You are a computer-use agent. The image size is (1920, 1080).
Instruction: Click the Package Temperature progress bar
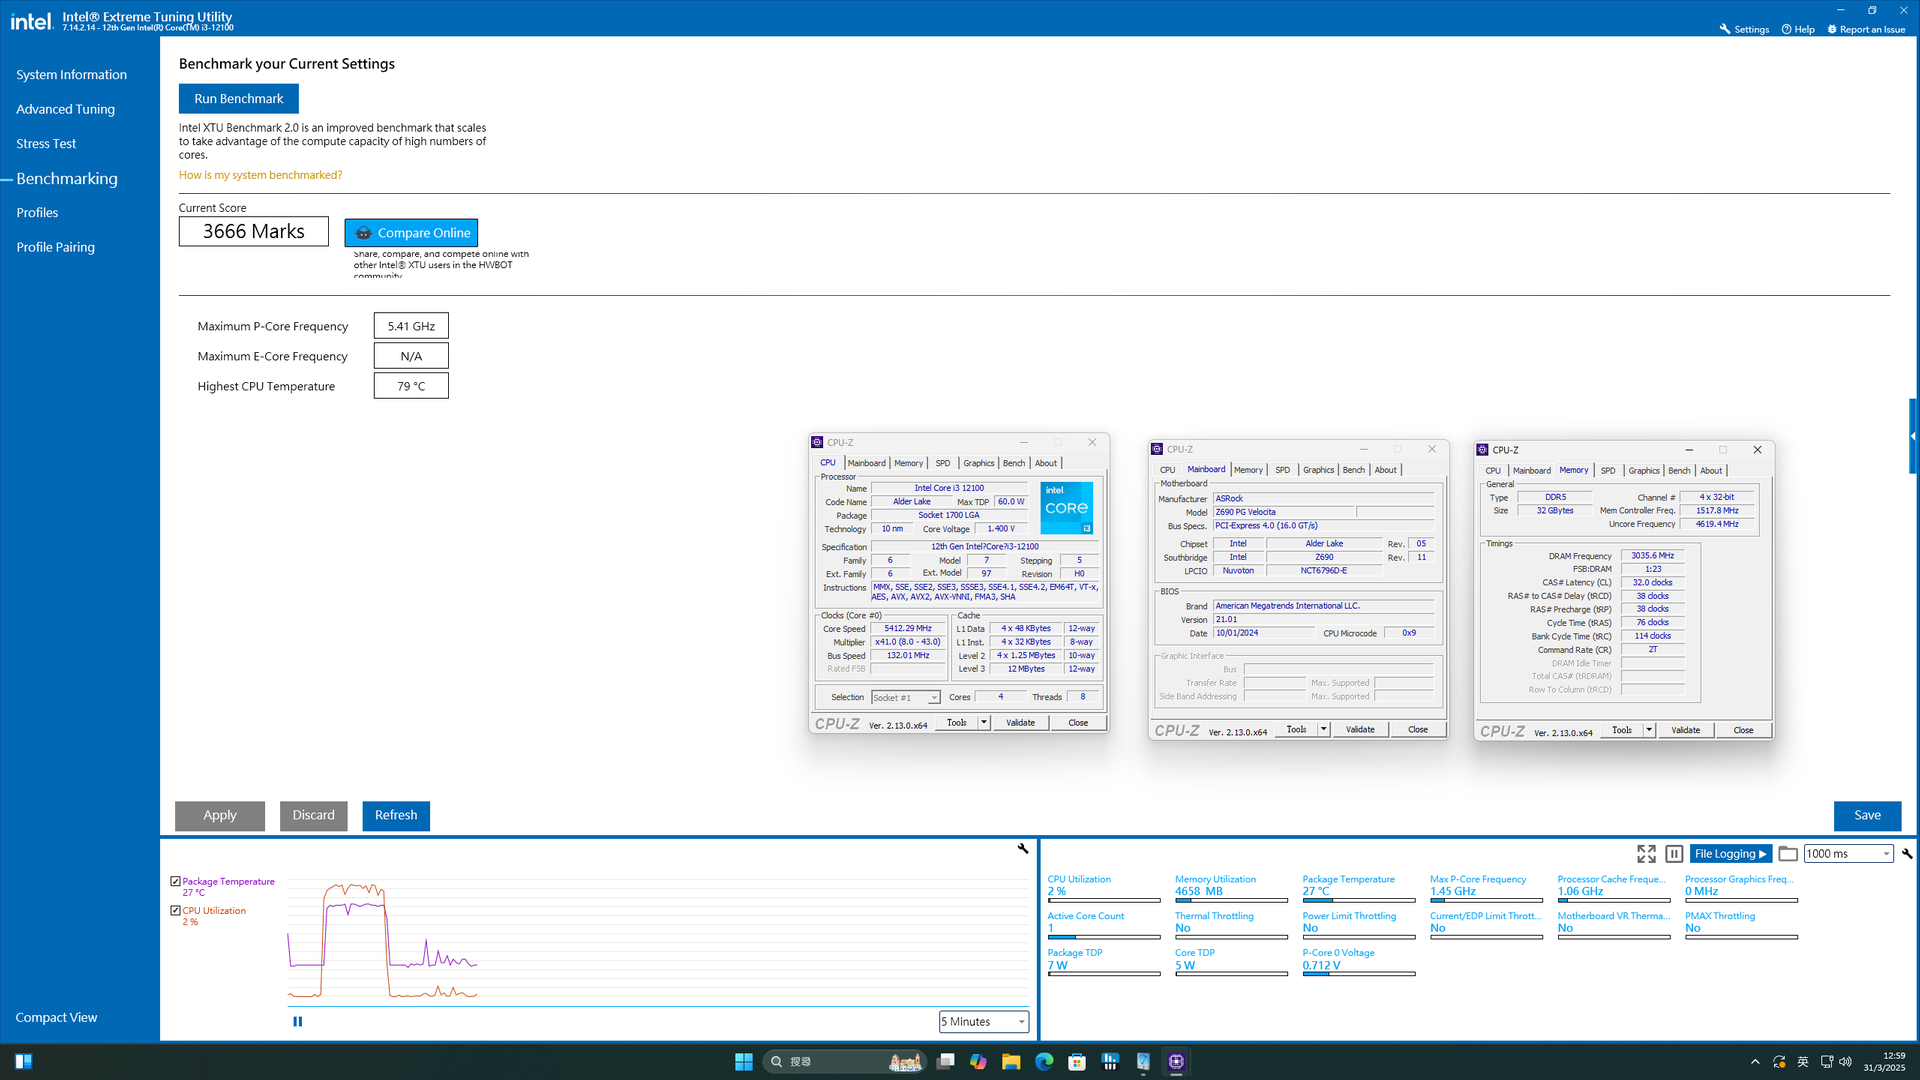click(1359, 900)
